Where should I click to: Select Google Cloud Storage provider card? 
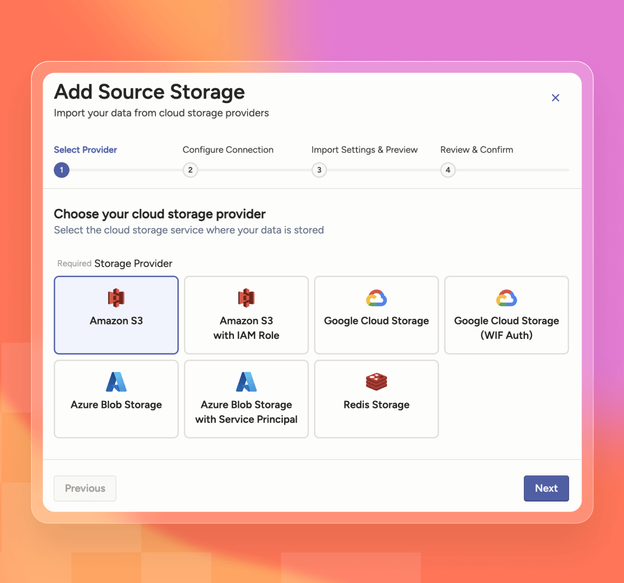click(376, 315)
